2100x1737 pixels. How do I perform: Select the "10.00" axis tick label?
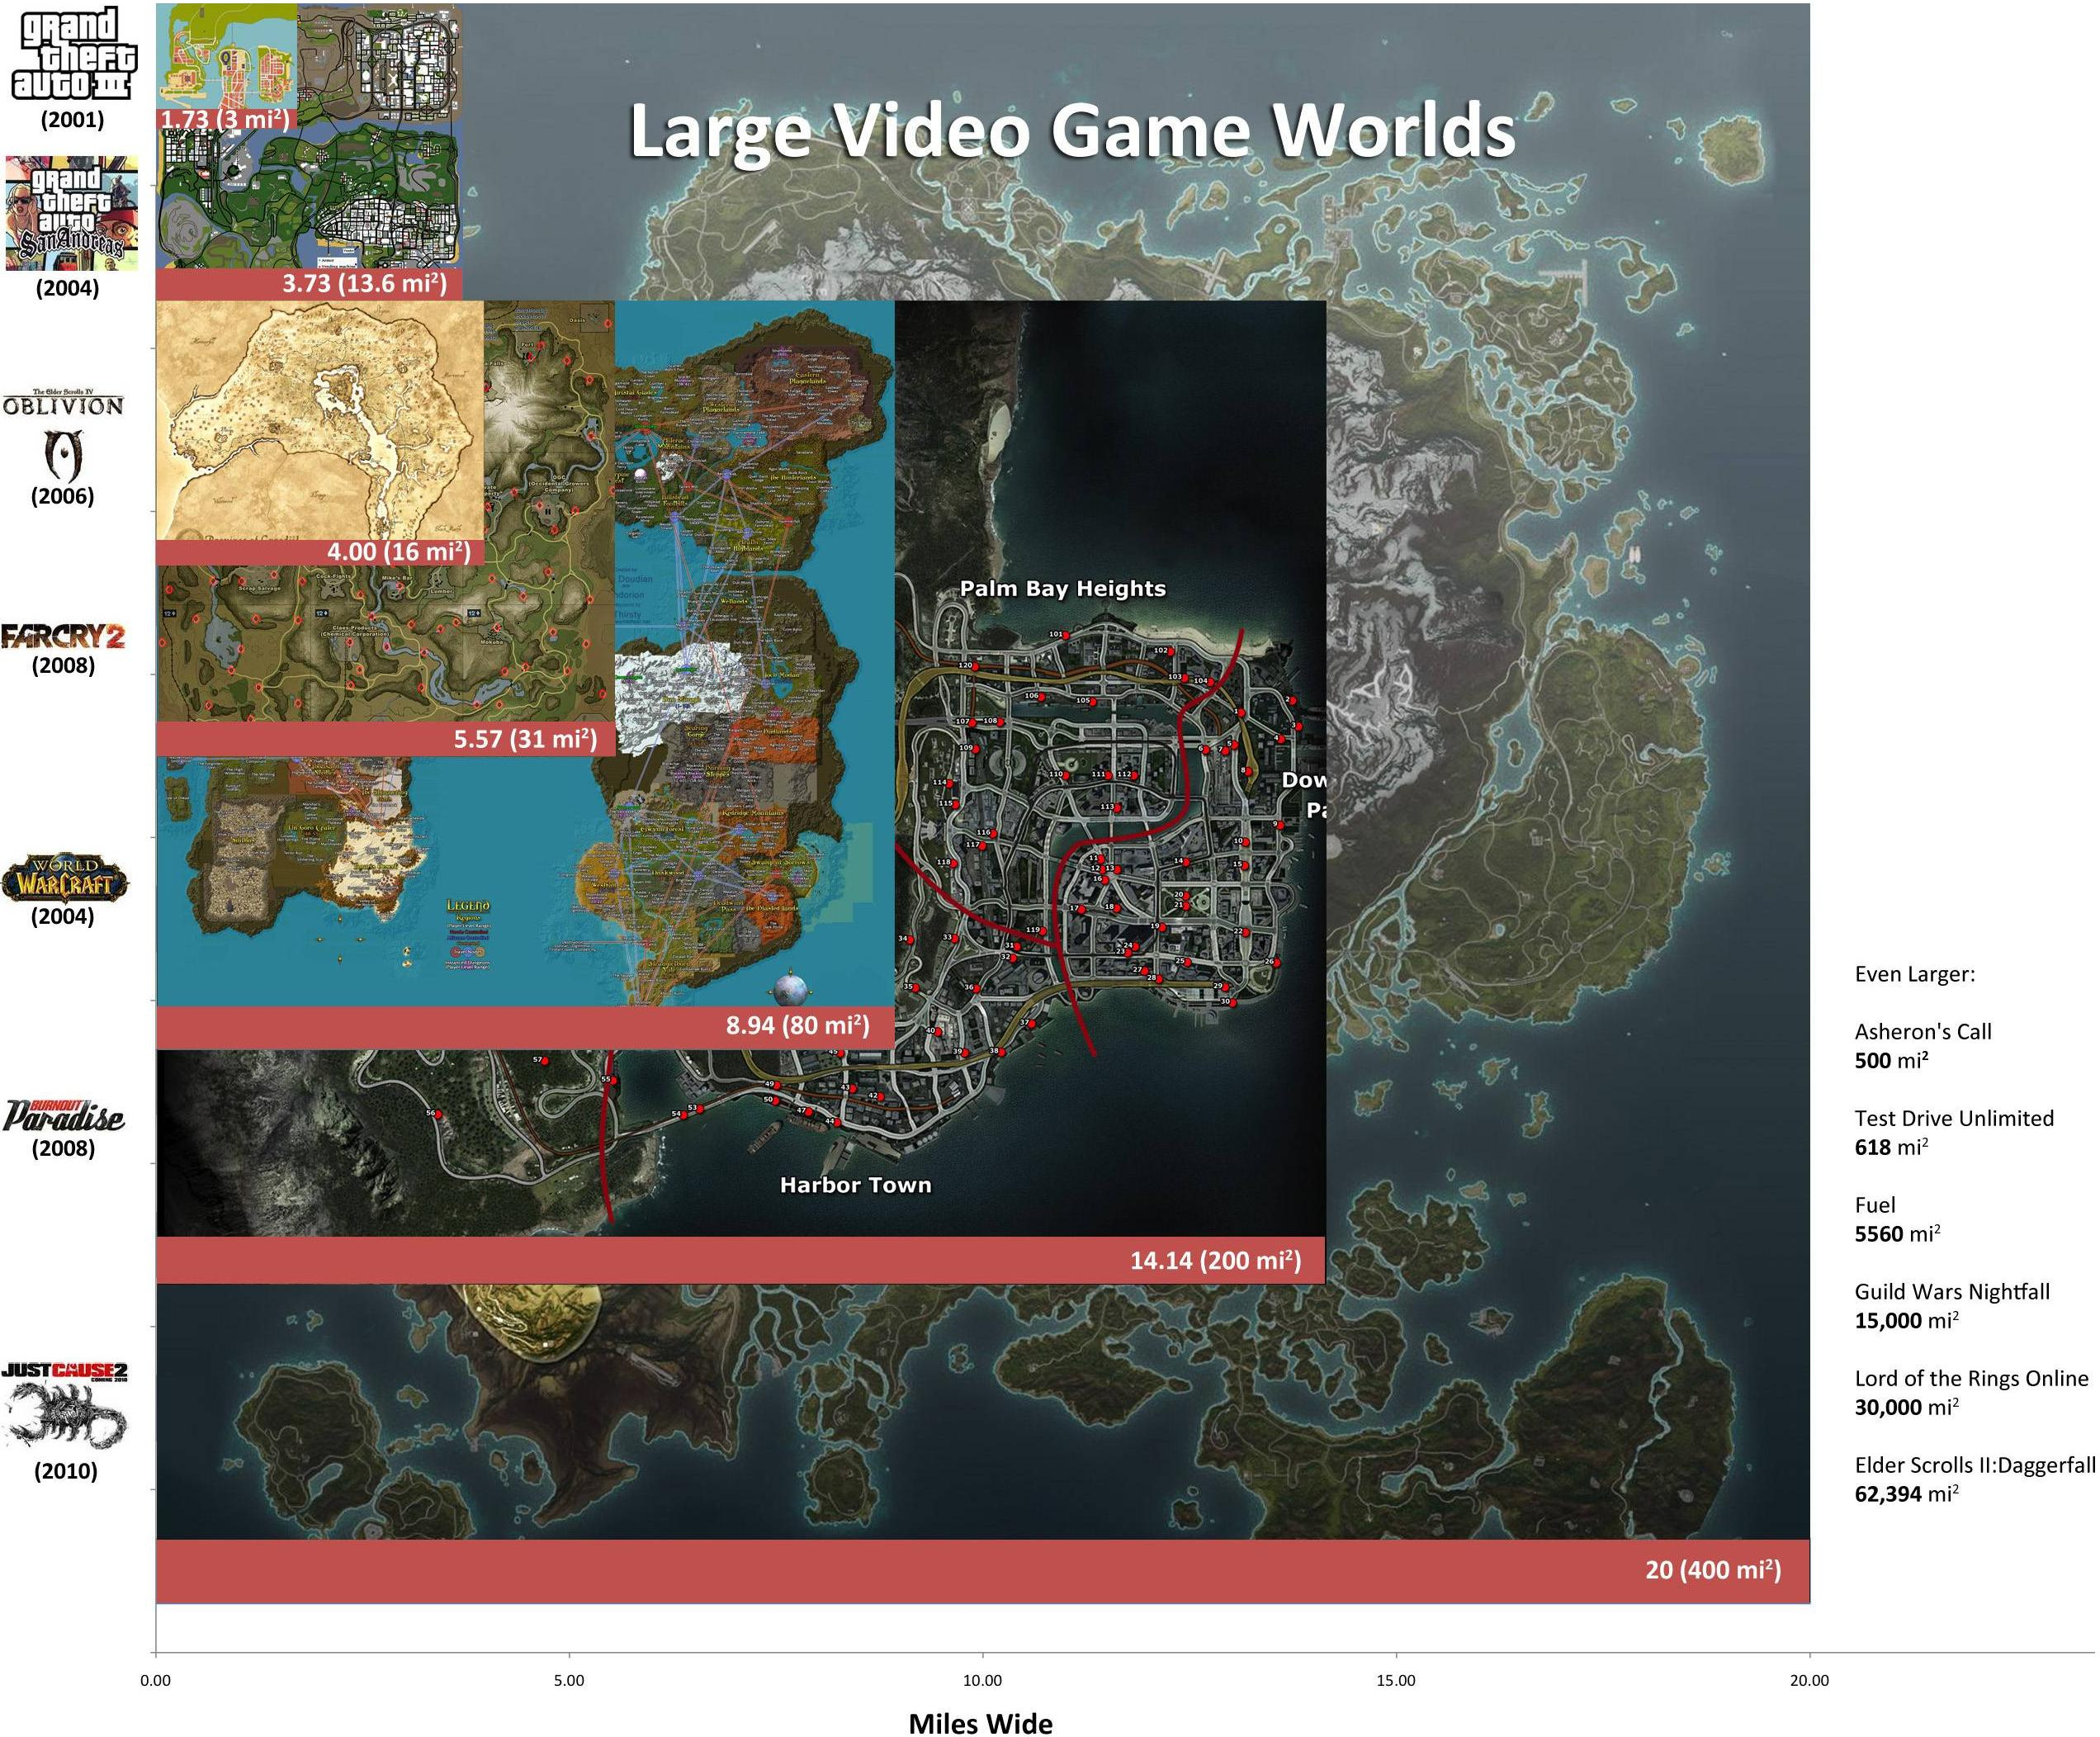(x=982, y=1680)
